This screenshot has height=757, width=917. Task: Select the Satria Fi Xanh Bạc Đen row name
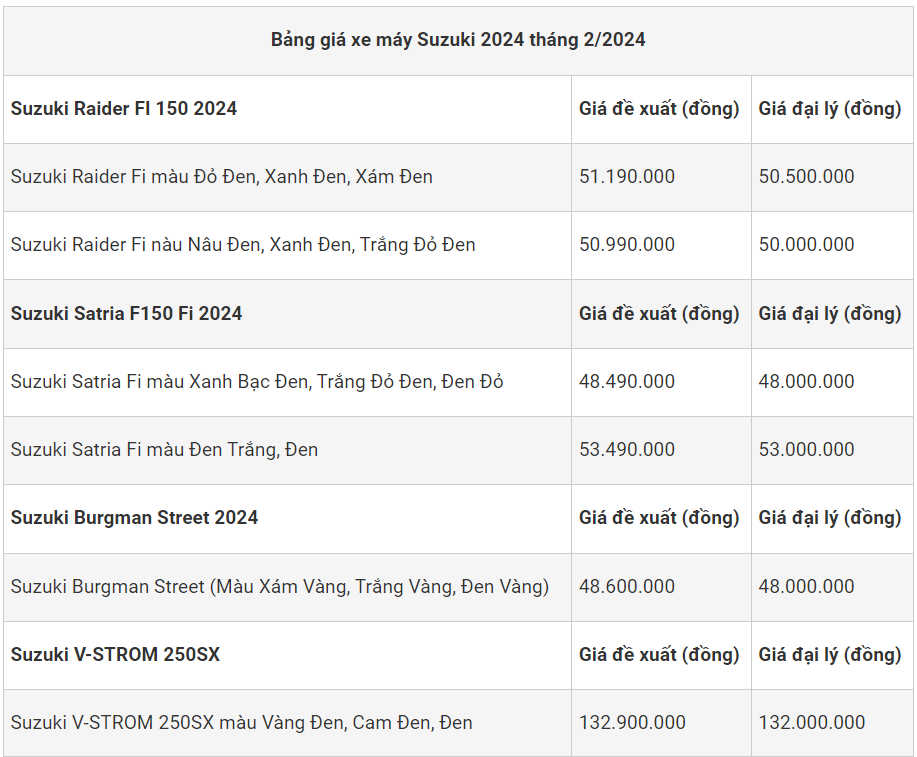coord(257,382)
